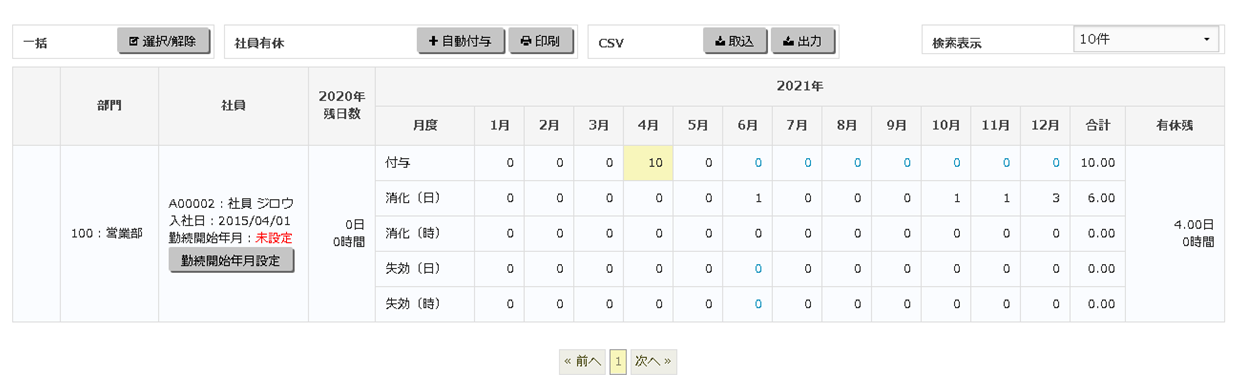Open the December 付与 blue 0 link
The height and width of the screenshot is (375, 1234).
(x=1056, y=163)
